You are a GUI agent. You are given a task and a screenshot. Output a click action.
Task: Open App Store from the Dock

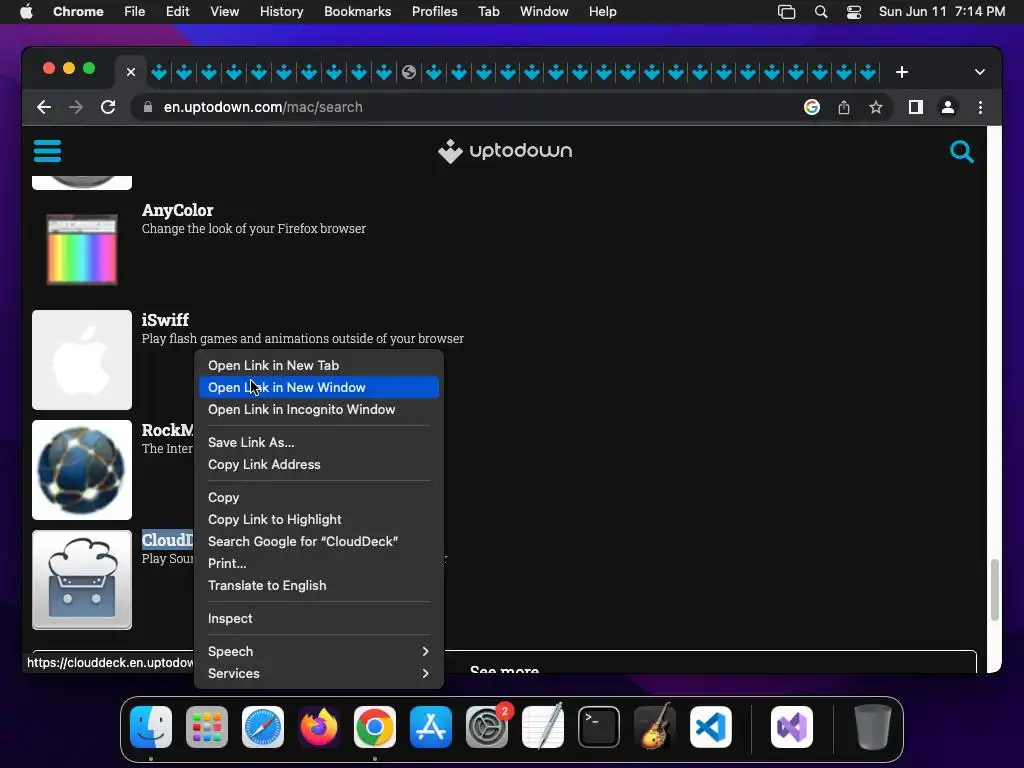pyautogui.click(x=430, y=727)
